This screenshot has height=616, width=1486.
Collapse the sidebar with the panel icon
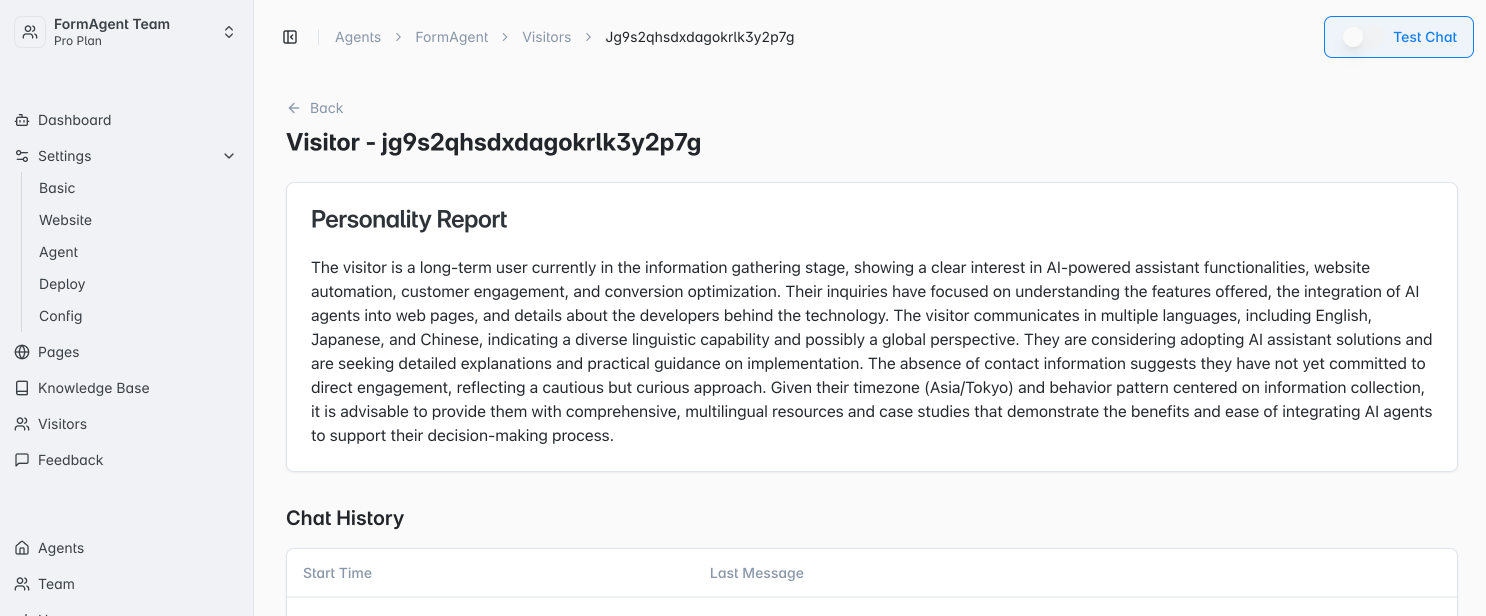coord(290,37)
